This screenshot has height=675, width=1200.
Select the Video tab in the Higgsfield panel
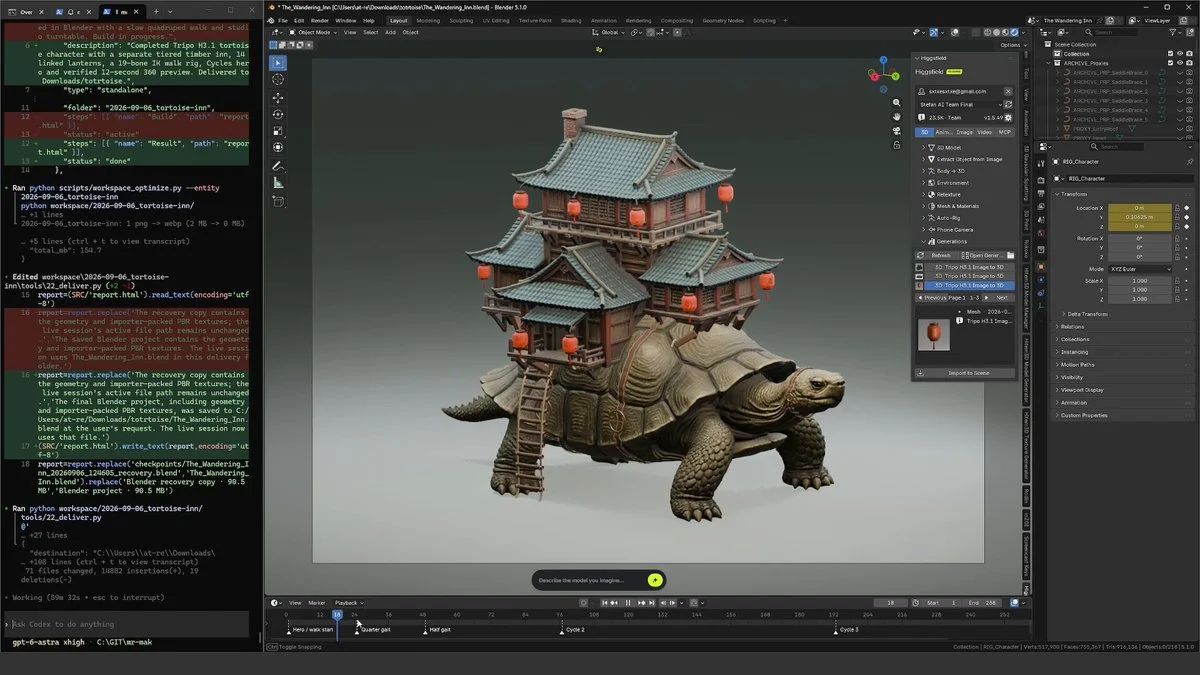(985, 132)
